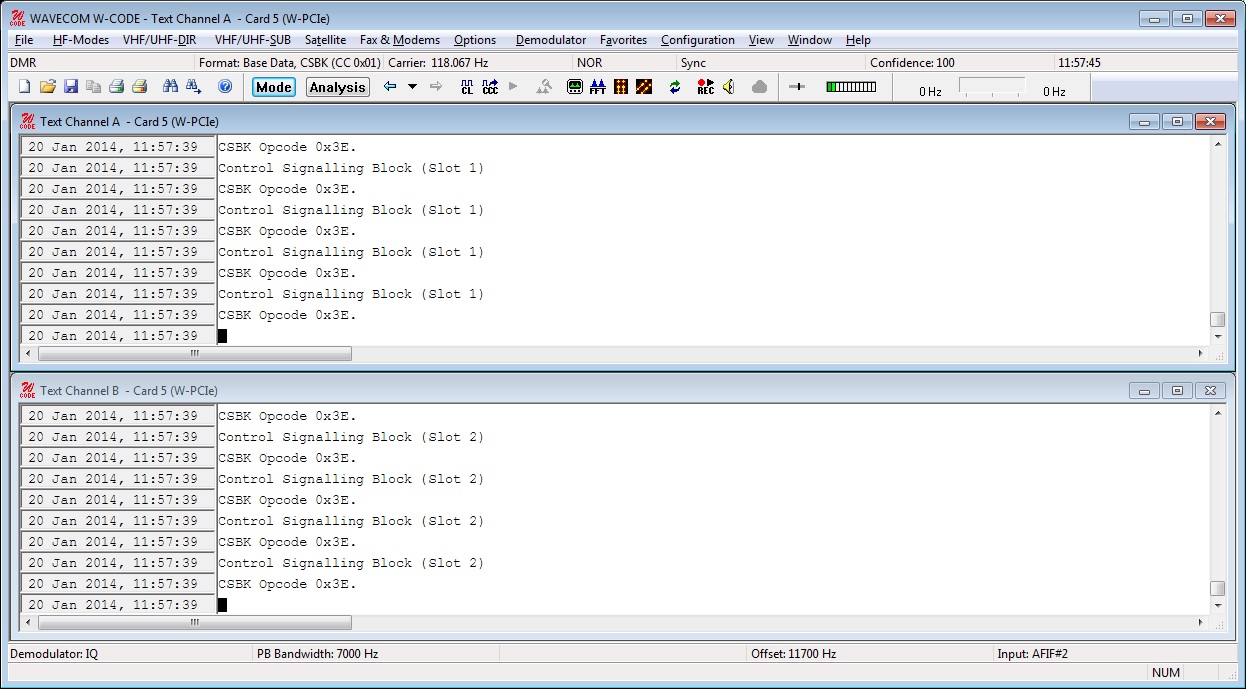Click Text Channel A vertical scrollbar up arrow
The height and width of the screenshot is (689, 1246).
pyautogui.click(x=1217, y=144)
